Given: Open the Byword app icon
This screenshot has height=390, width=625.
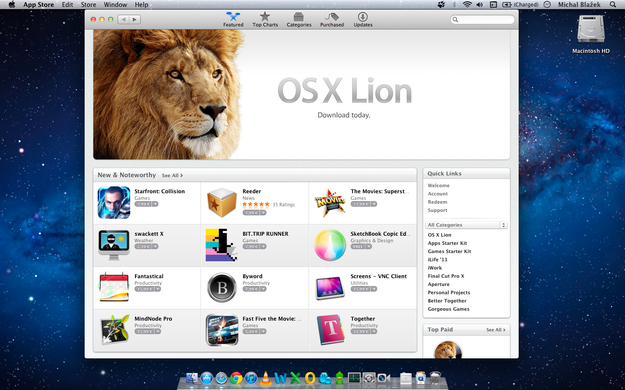Looking at the screenshot, I should pos(222,288).
